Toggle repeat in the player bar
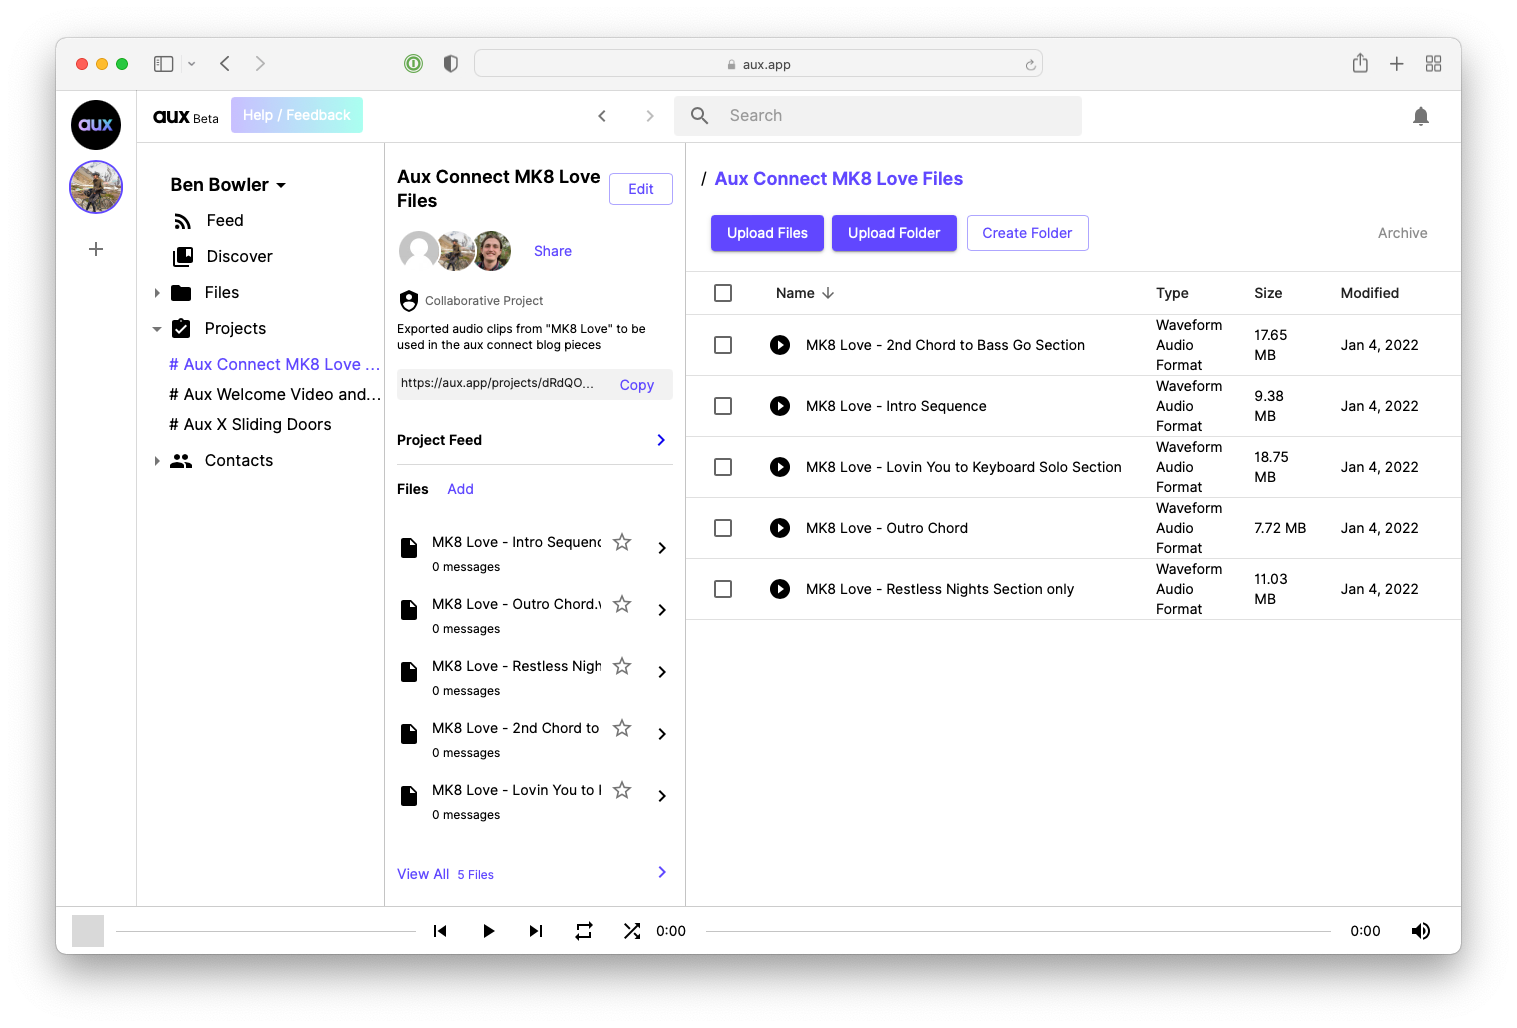Screen dimensions: 1517x1028 [x=584, y=931]
